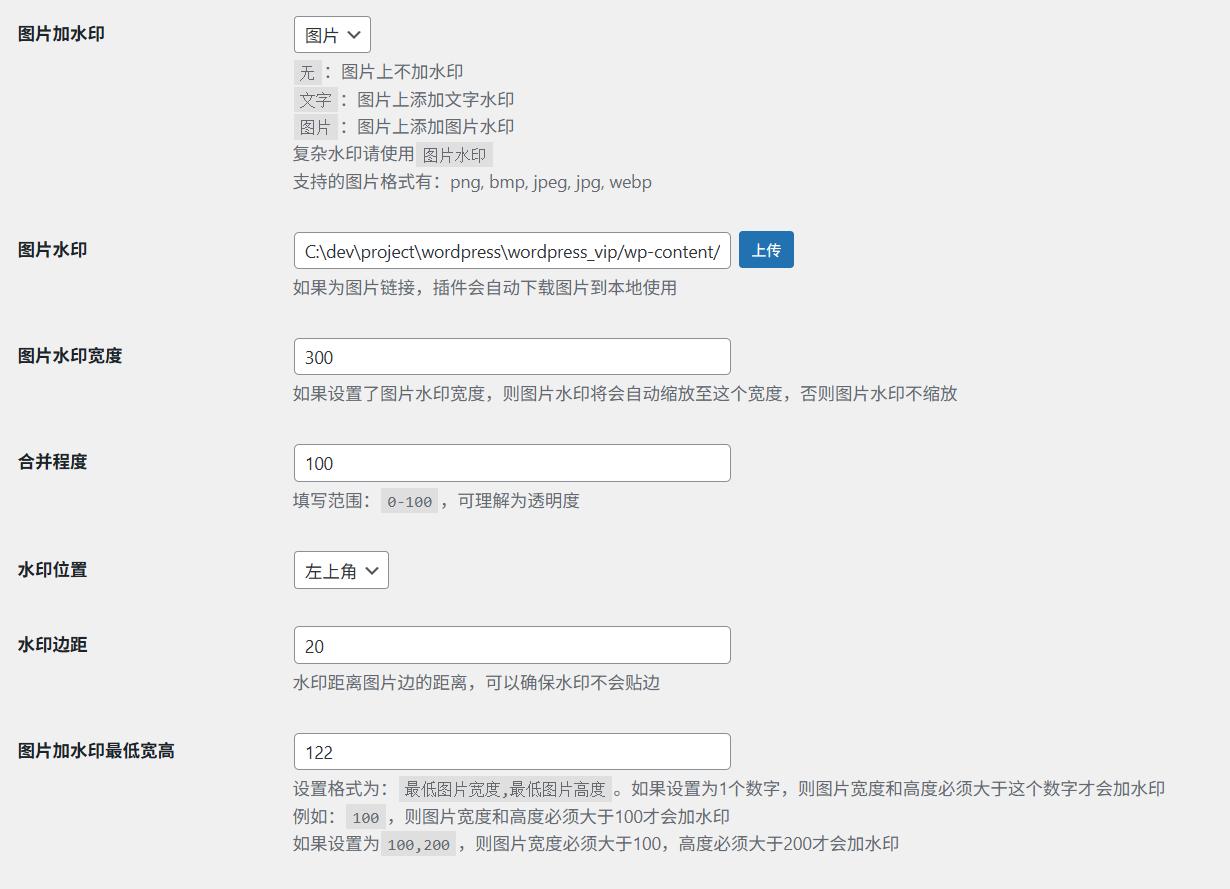
Task: Select the 合并程度 row label
Action: coord(52,462)
